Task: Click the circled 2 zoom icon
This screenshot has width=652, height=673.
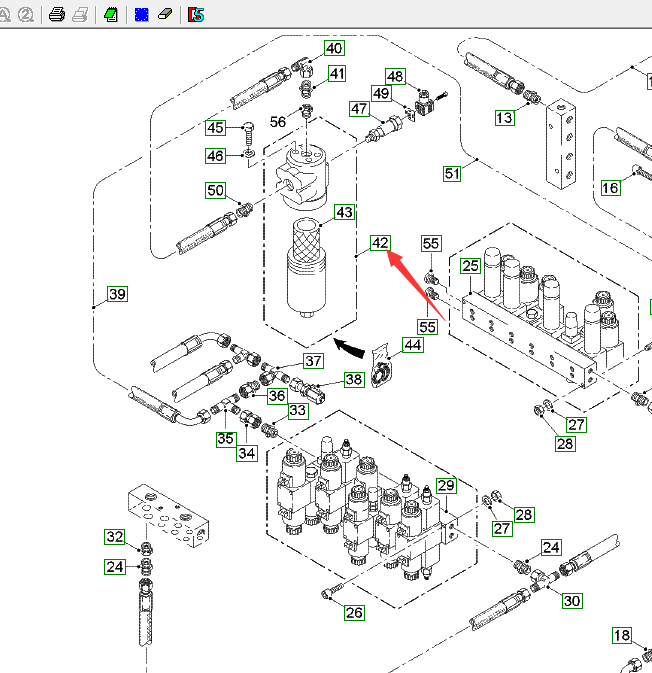Action: (x=26, y=14)
